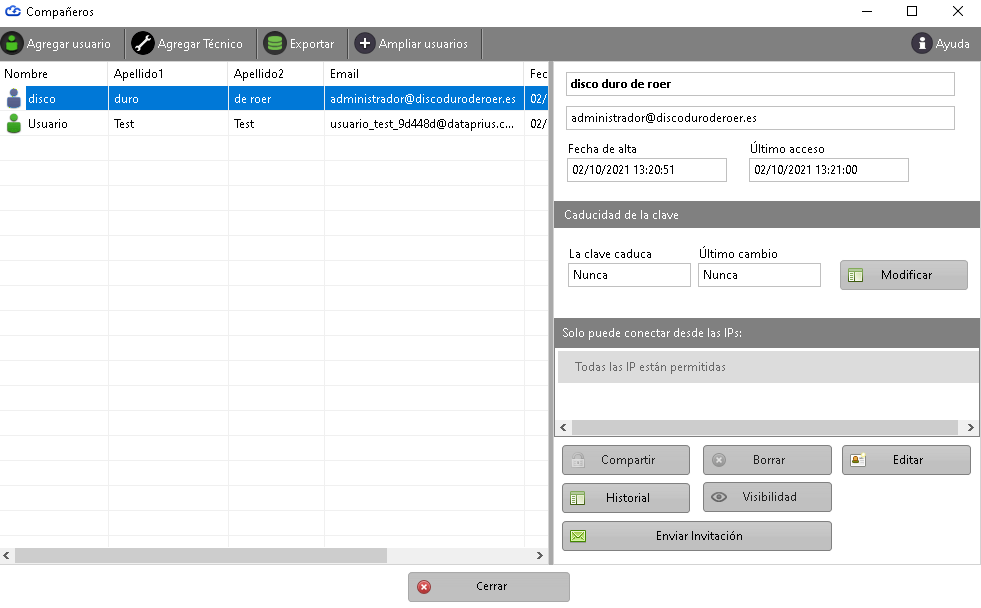The width and height of the screenshot is (981, 608).
Task: Click the red Cerrar cross icon
Action: pyautogui.click(x=424, y=587)
